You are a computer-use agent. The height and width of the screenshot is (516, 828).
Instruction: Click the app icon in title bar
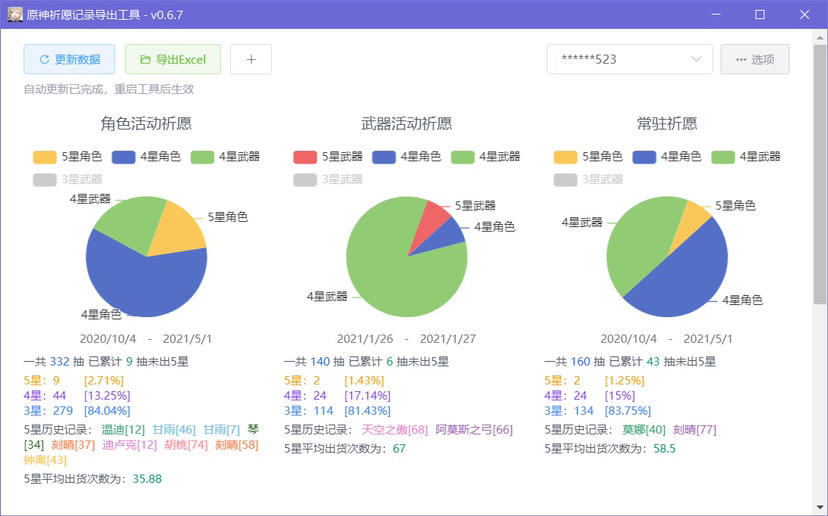(x=15, y=14)
